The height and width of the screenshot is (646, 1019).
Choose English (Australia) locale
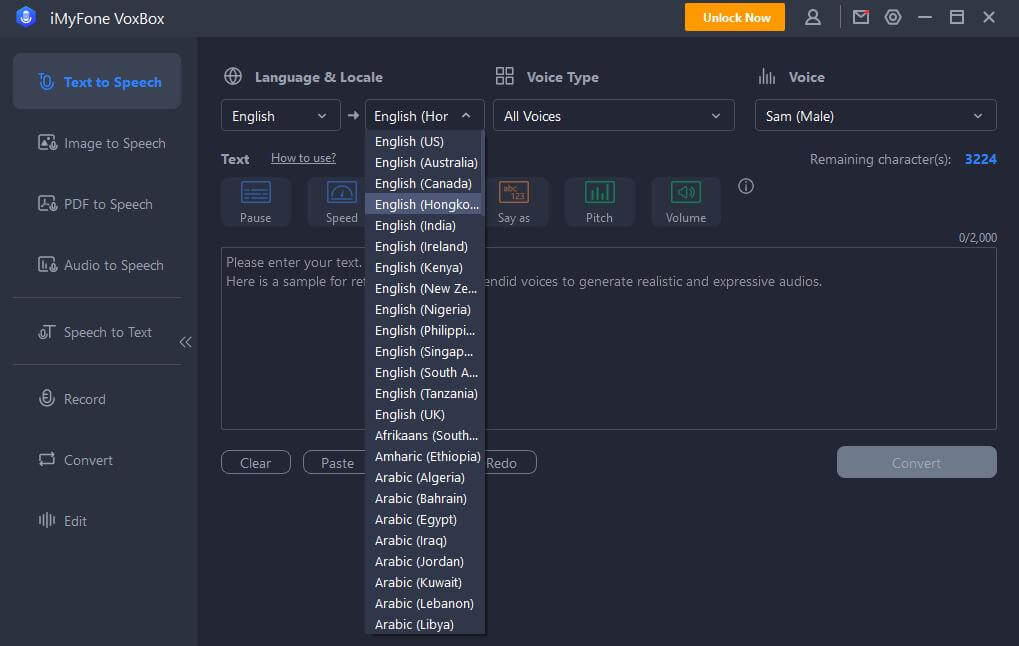click(424, 162)
